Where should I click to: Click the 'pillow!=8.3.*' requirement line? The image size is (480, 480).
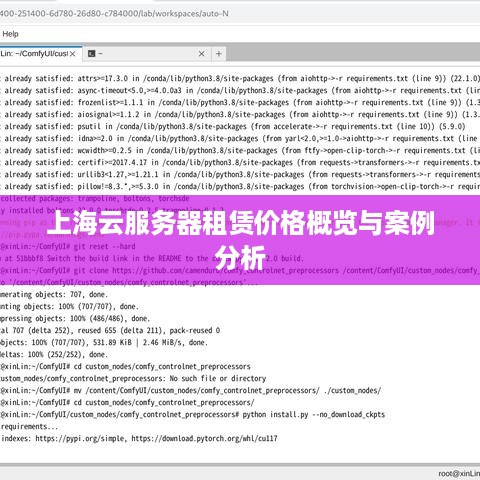pyautogui.click(x=240, y=187)
